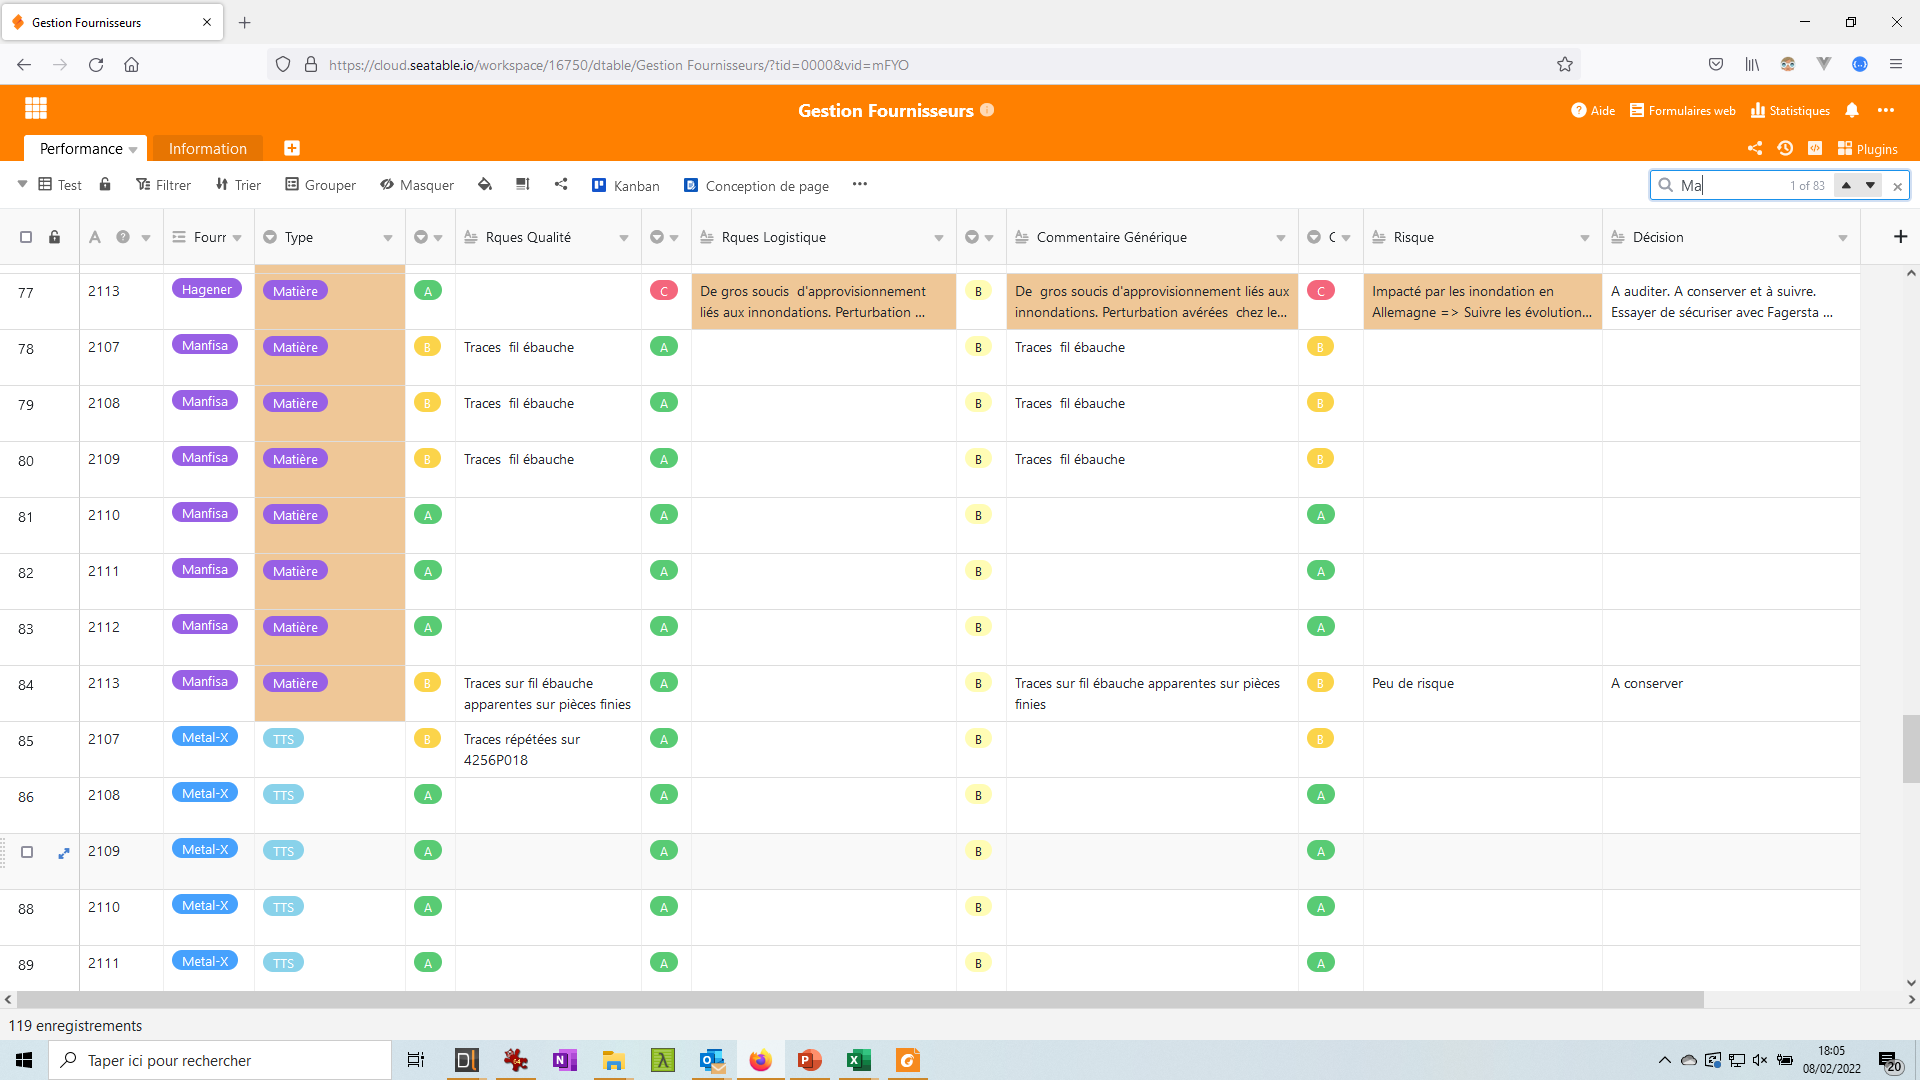Switch to the Information tab
Viewport: 1920px width, 1080px height.
[207, 148]
